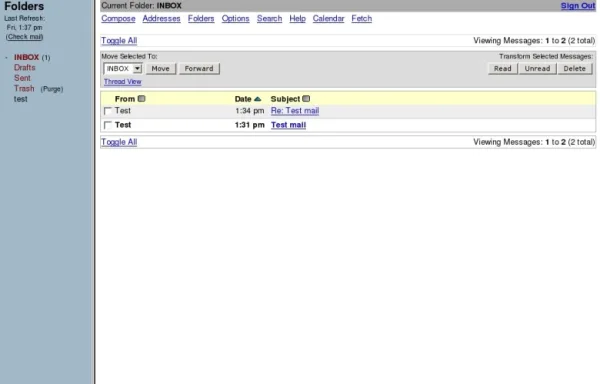Delete the selected messages

(x=574, y=68)
